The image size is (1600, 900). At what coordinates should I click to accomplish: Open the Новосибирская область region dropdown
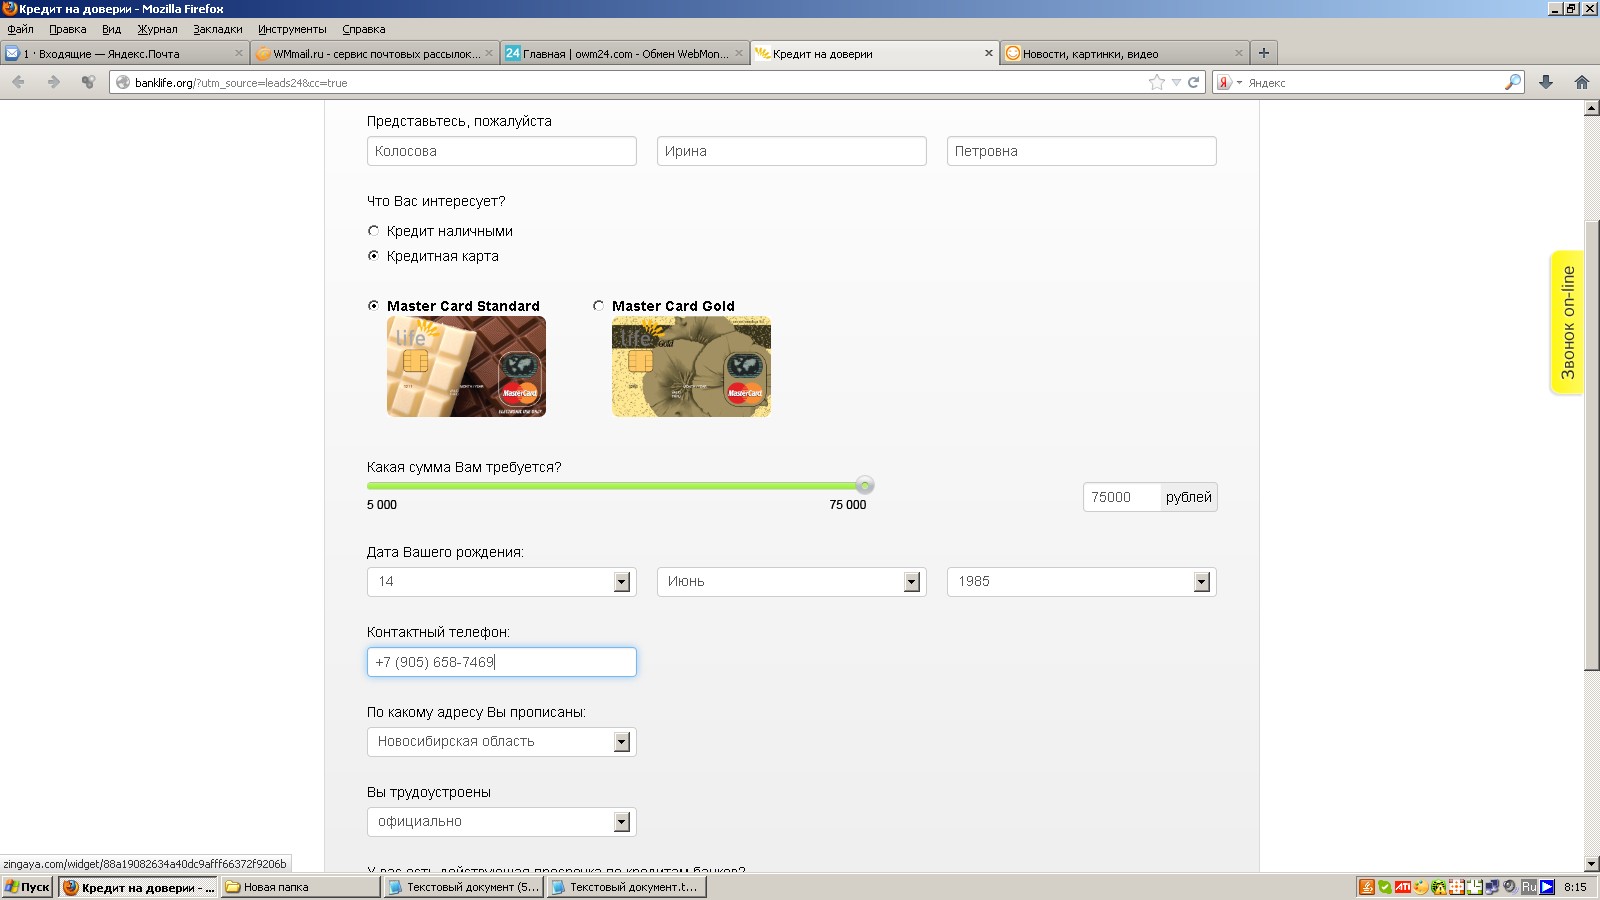pyautogui.click(x=501, y=742)
